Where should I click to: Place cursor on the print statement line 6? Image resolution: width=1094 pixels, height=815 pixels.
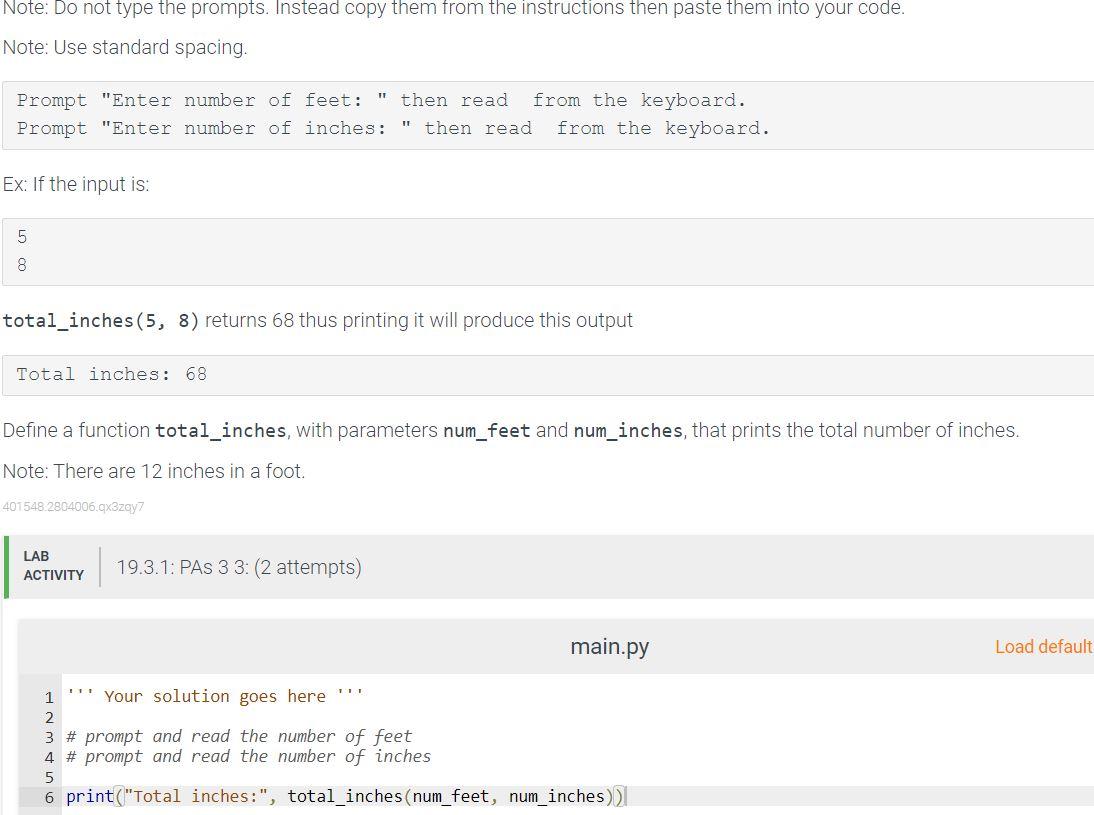pyautogui.click(x=345, y=796)
